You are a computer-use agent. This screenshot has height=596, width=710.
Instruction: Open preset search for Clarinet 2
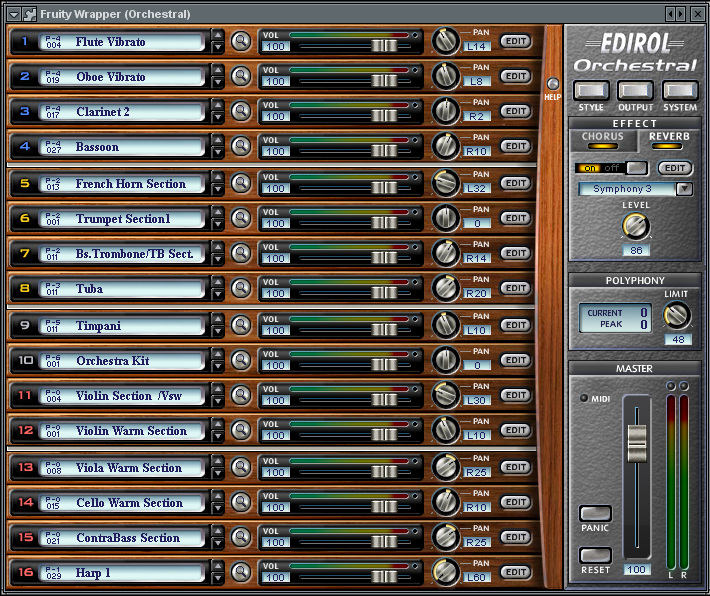tap(241, 111)
